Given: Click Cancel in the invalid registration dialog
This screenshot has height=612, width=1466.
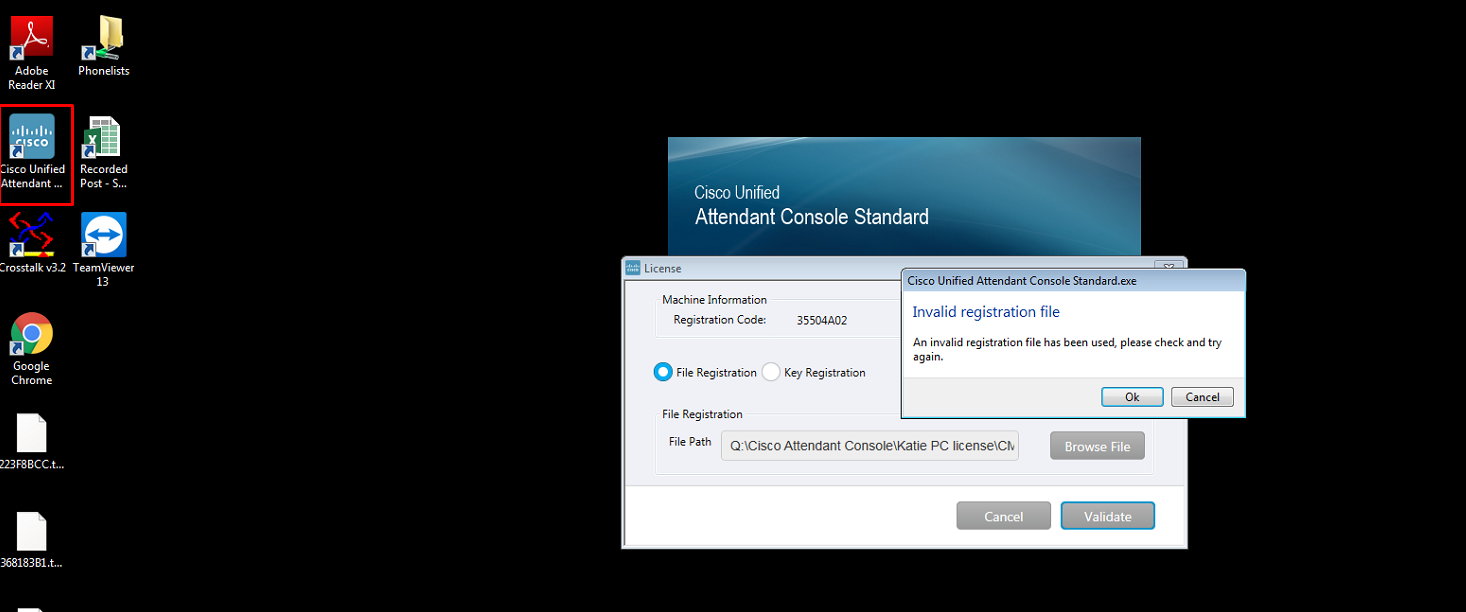Looking at the screenshot, I should tap(1202, 397).
